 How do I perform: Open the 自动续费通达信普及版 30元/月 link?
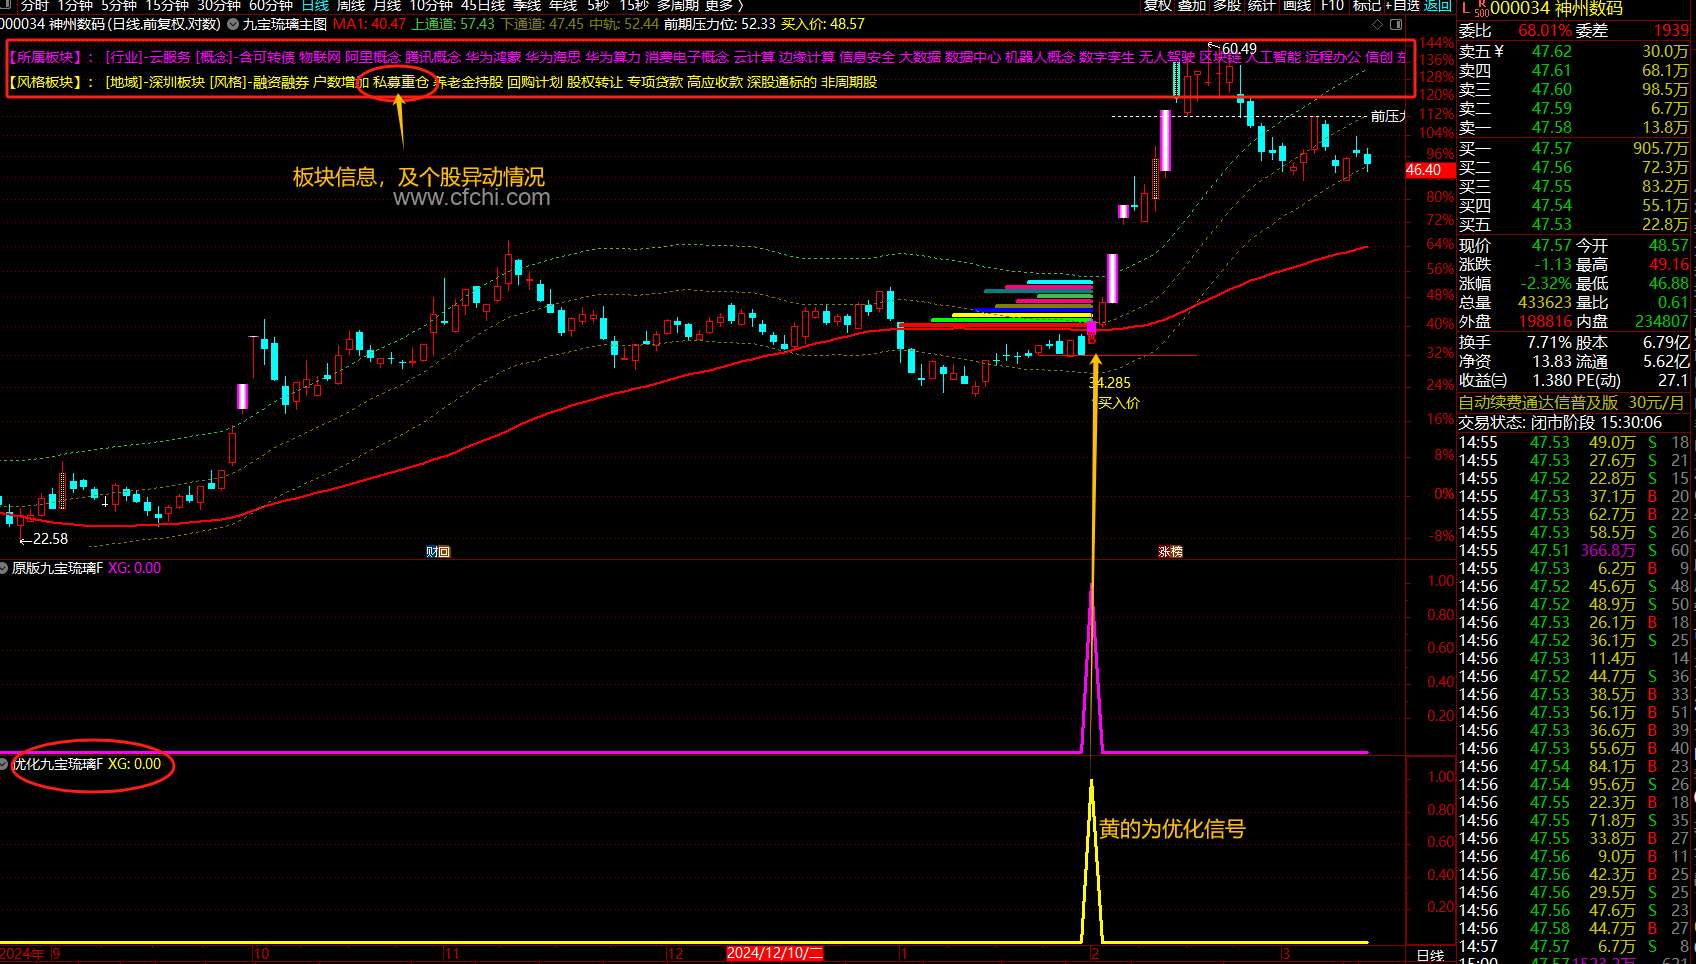(x=1571, y=402)
